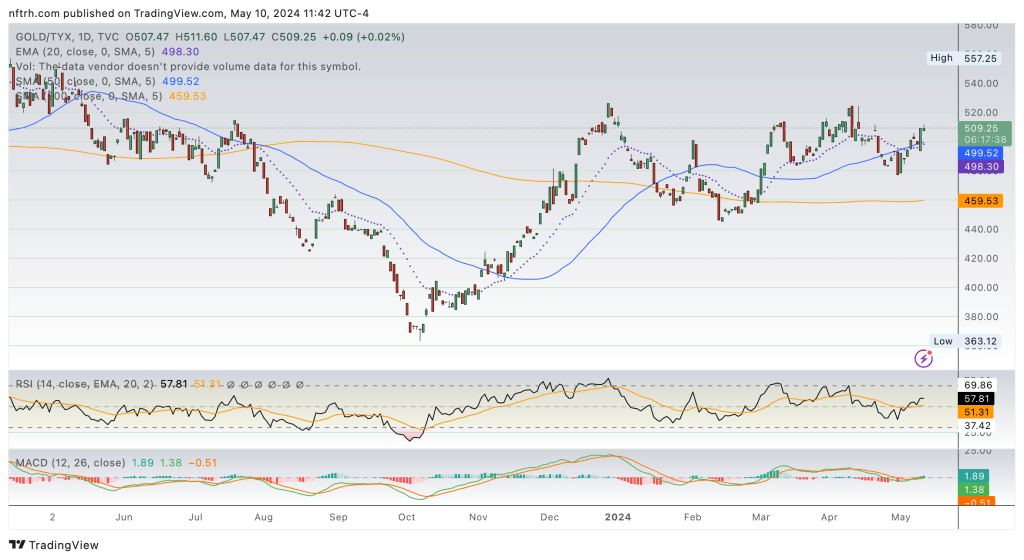The height and width of the screenshot is (560, 1024).
Task: Click the orange 459.53 SMA price tag
Action: (x=981, y=200)
